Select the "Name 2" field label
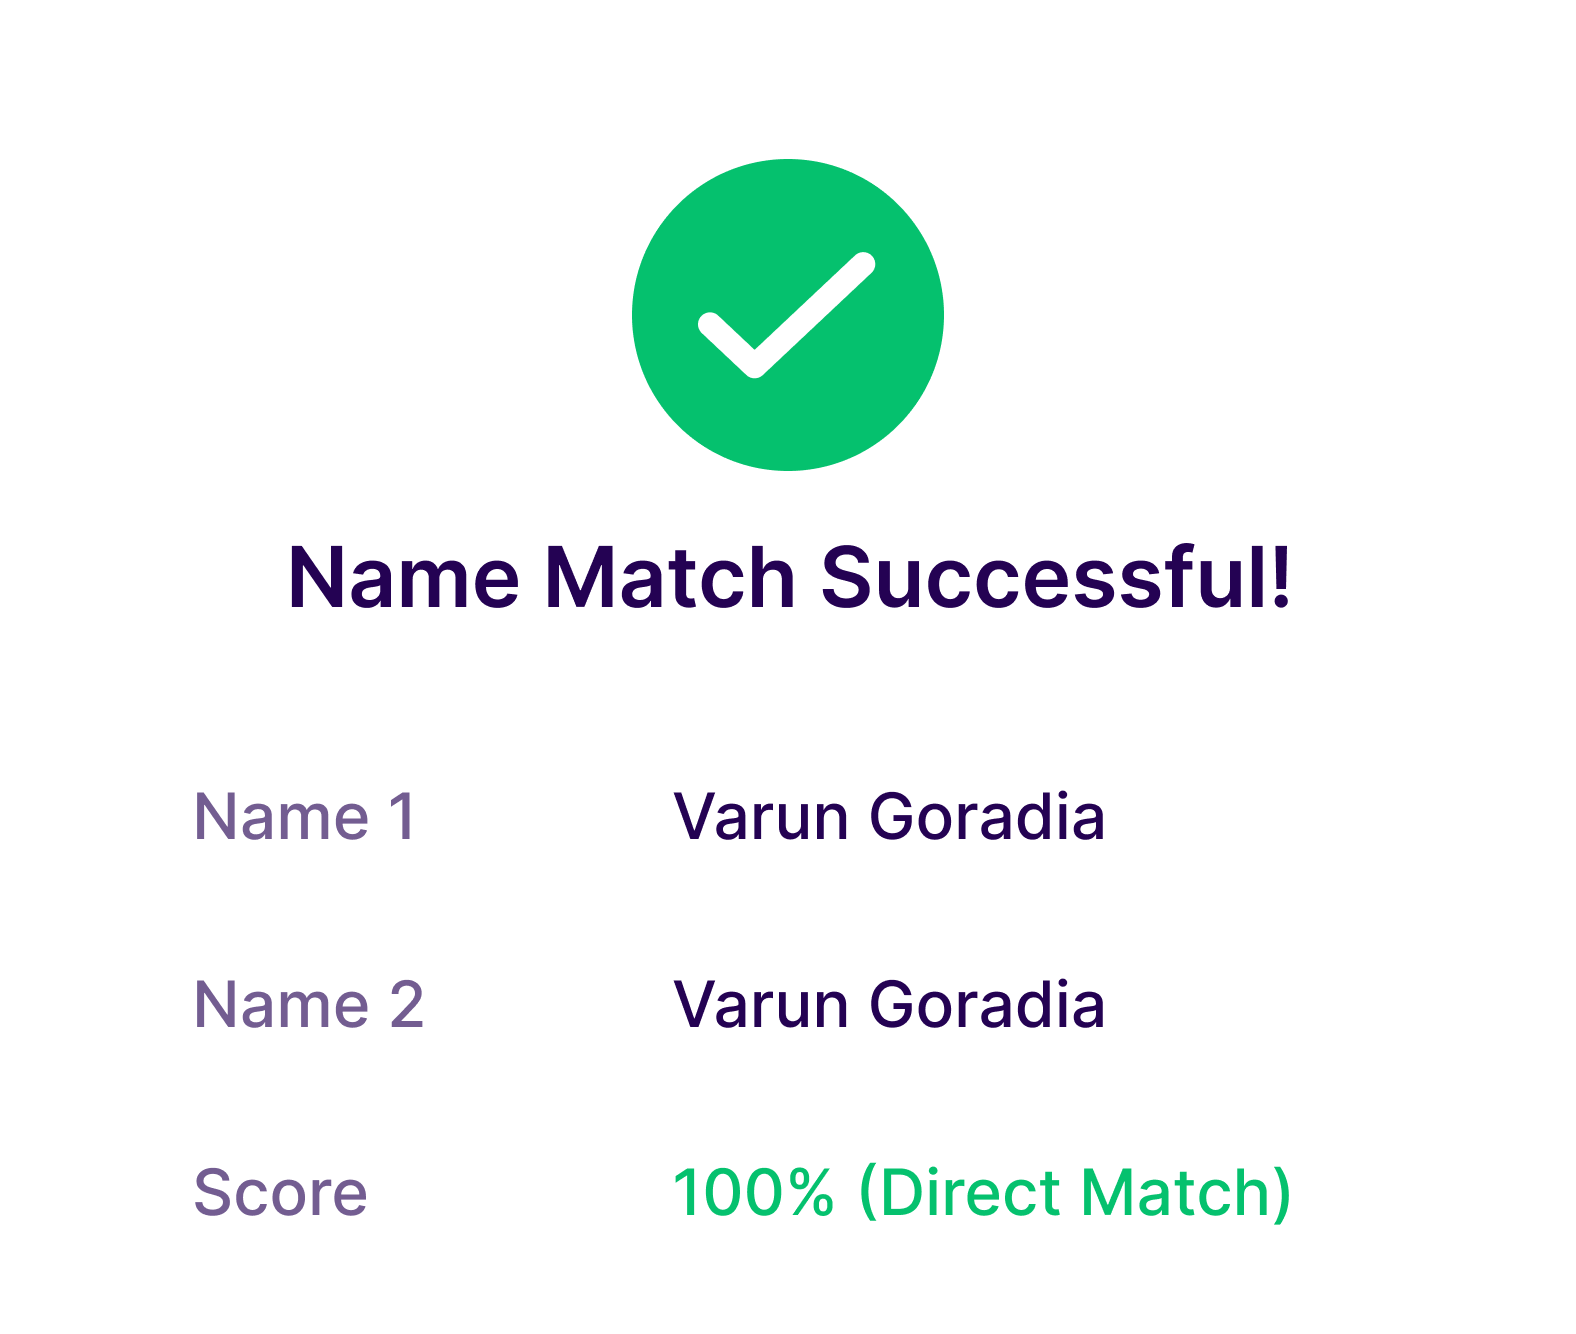 308,1004
